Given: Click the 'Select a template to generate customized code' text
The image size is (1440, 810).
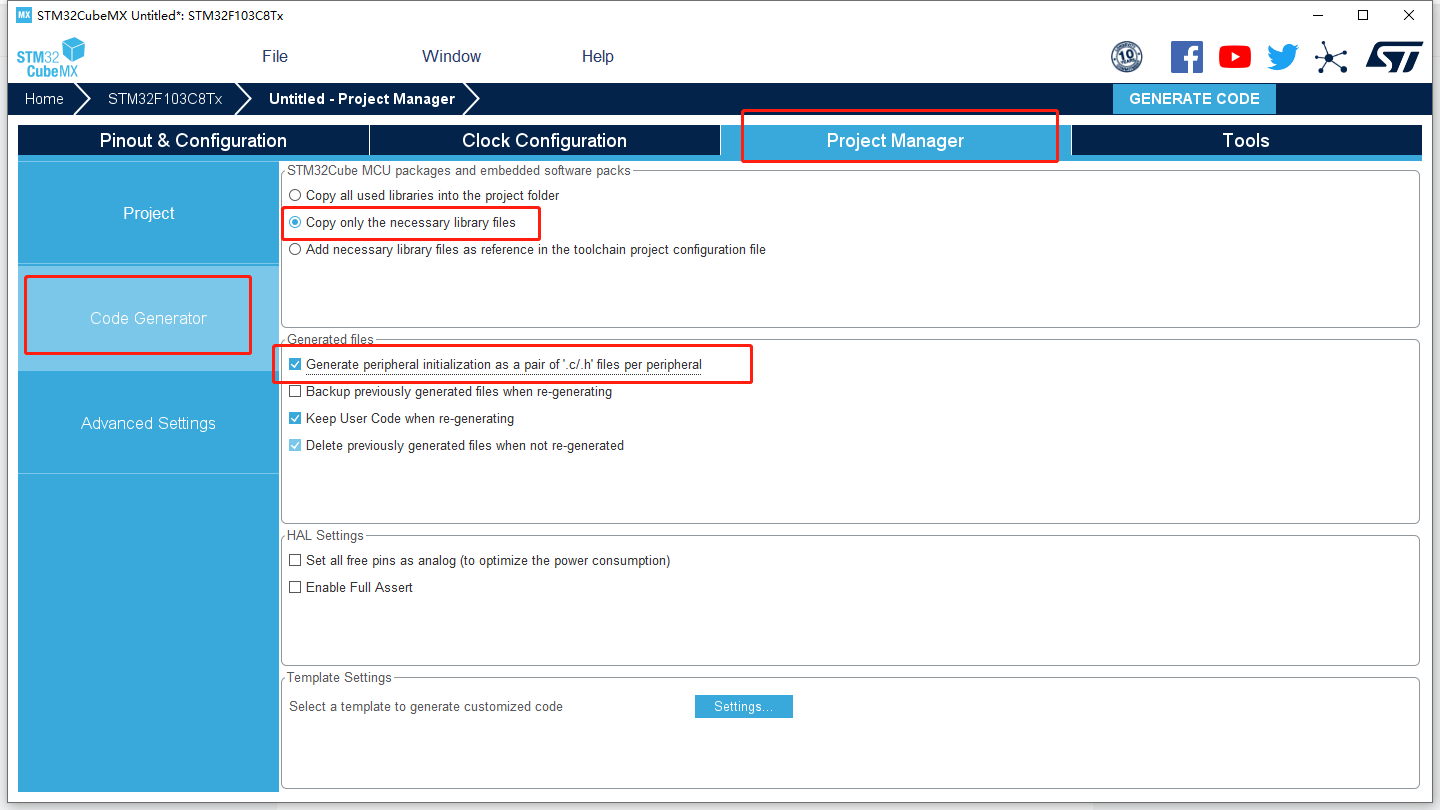Looking at the screenshot, I should point(426,707).
